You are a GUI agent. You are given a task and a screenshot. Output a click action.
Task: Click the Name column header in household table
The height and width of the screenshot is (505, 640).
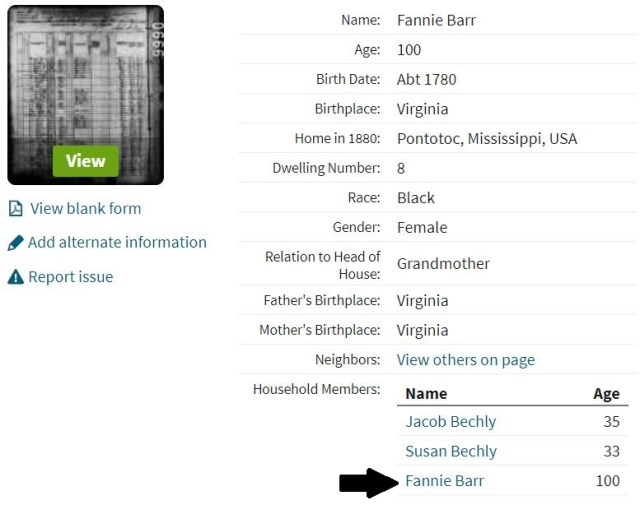(x=426, y=394)
